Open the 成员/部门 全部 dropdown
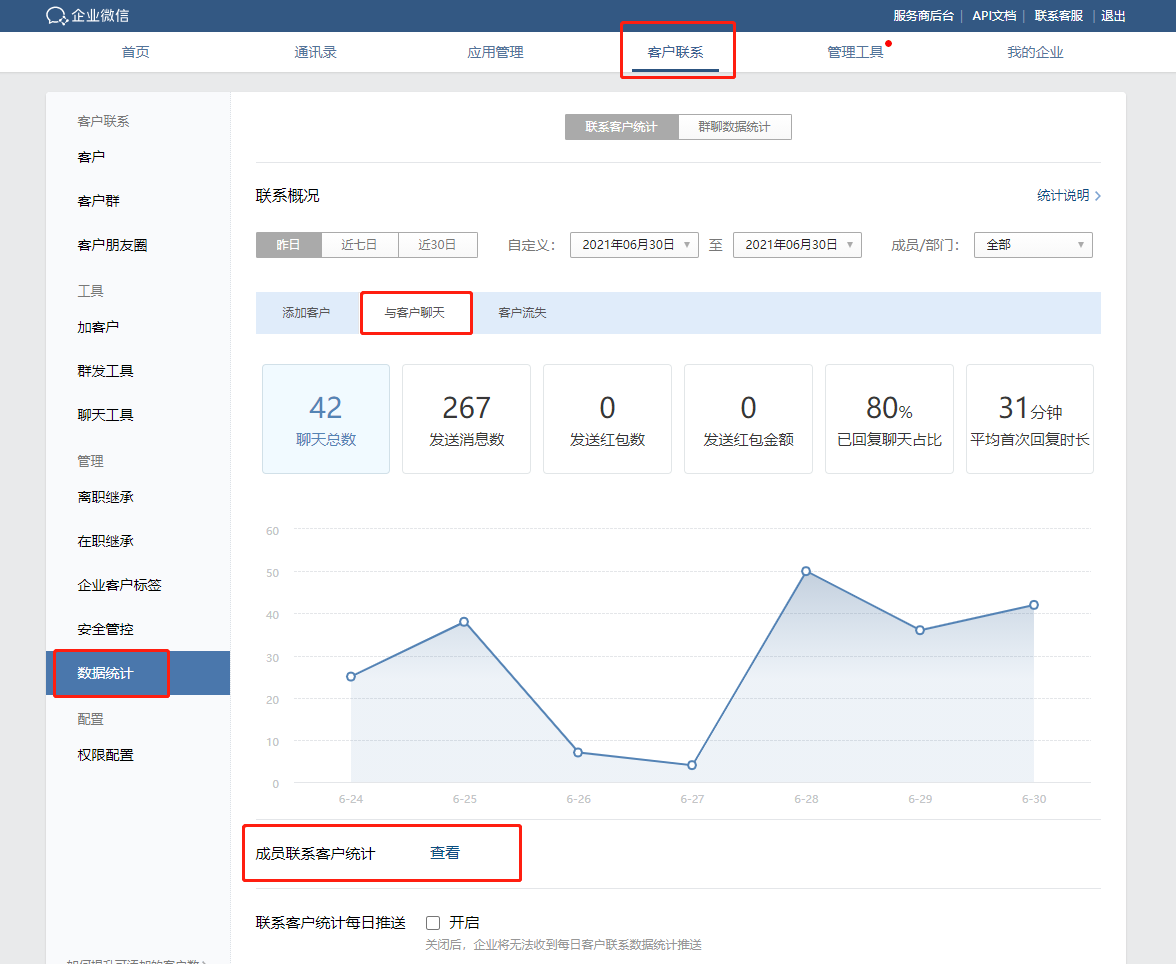 click(1033, 244)
